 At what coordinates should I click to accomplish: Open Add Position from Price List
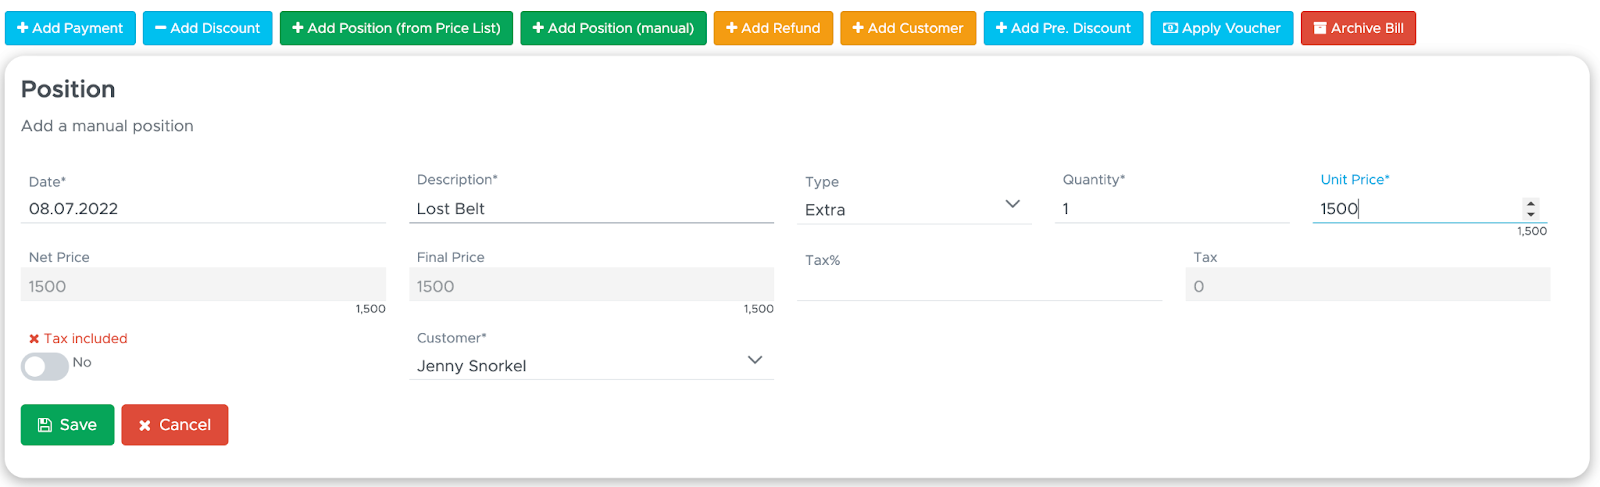[396, 28]
